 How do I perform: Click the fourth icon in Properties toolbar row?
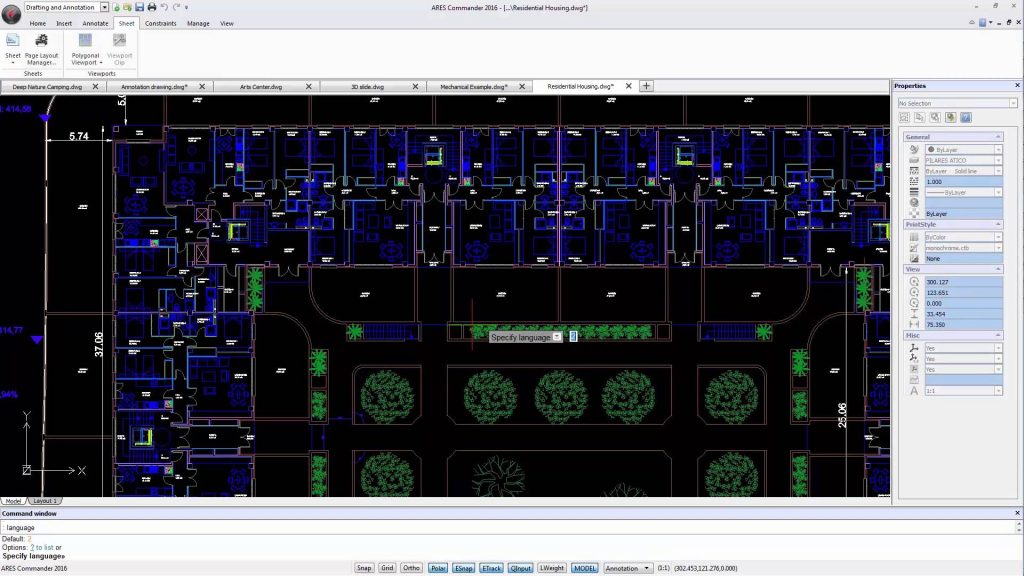(x=951, y=118)
